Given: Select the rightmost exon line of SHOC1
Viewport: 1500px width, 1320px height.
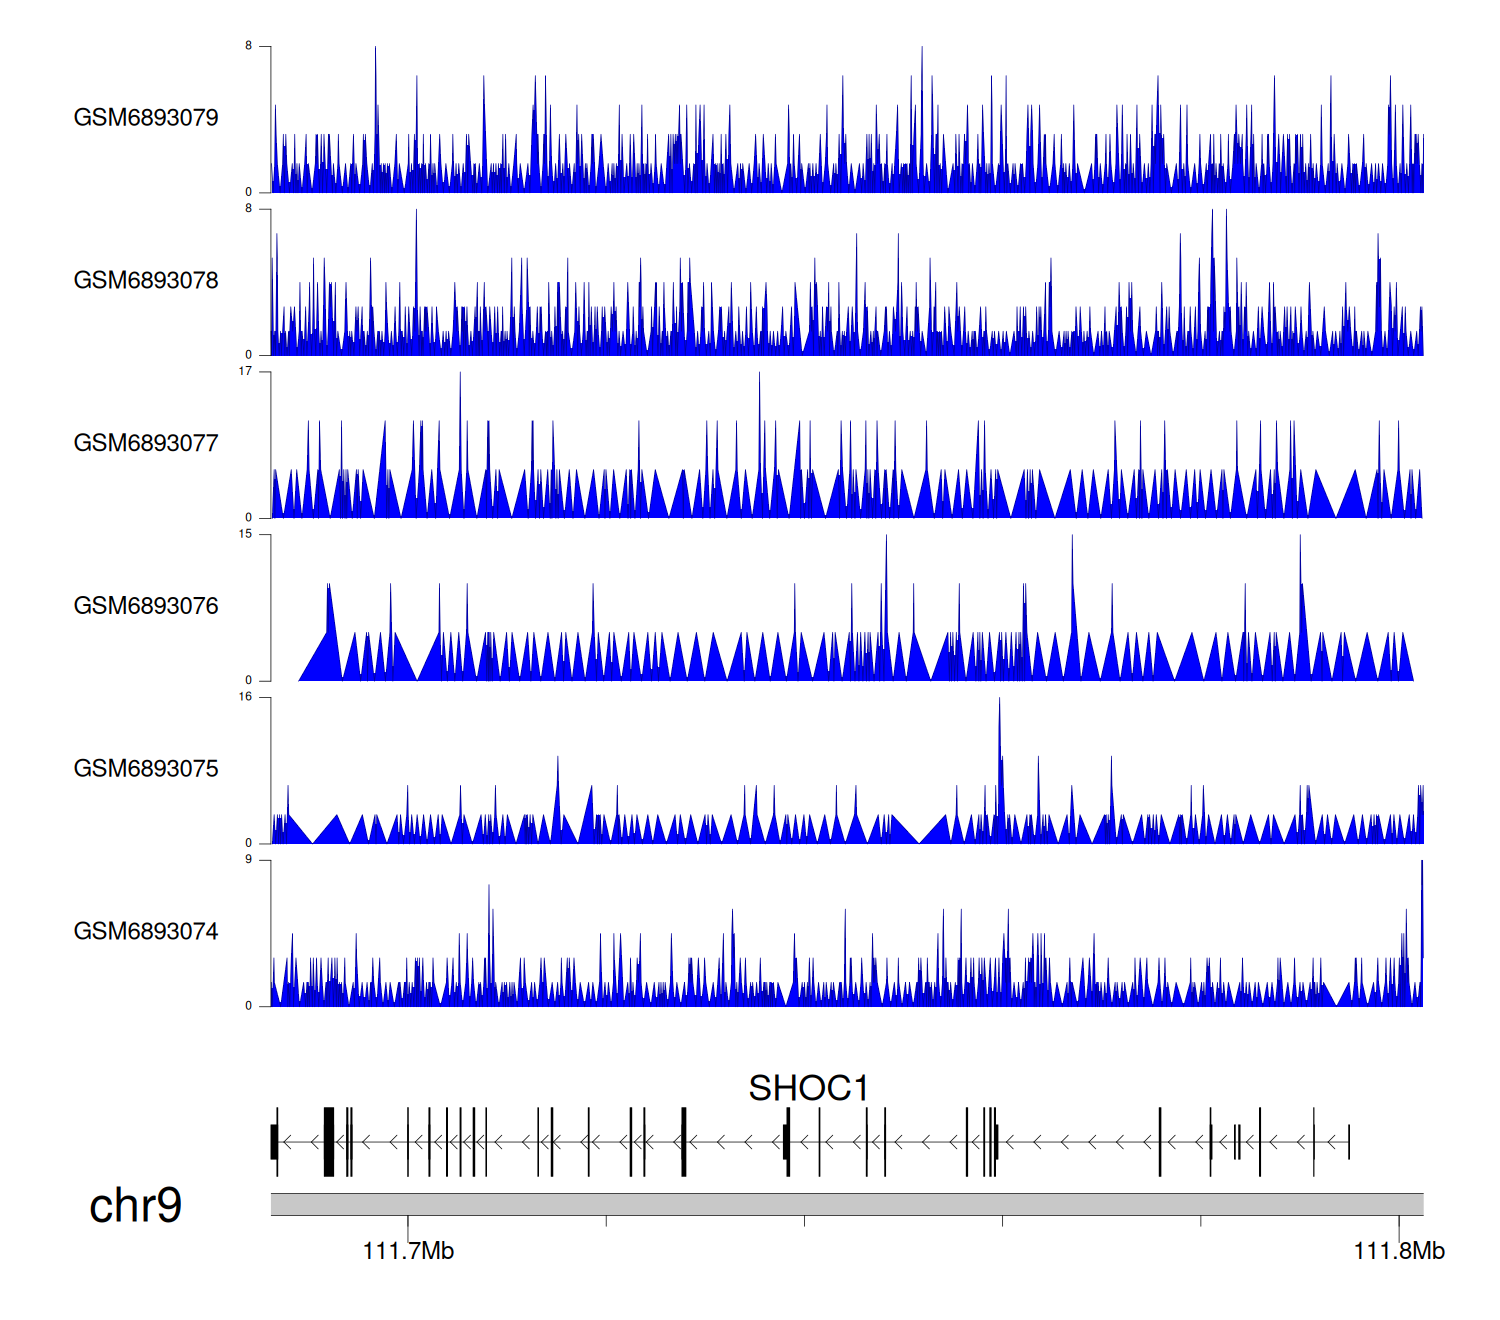Looking at the screenshot, I should tap(1349, 1142).
